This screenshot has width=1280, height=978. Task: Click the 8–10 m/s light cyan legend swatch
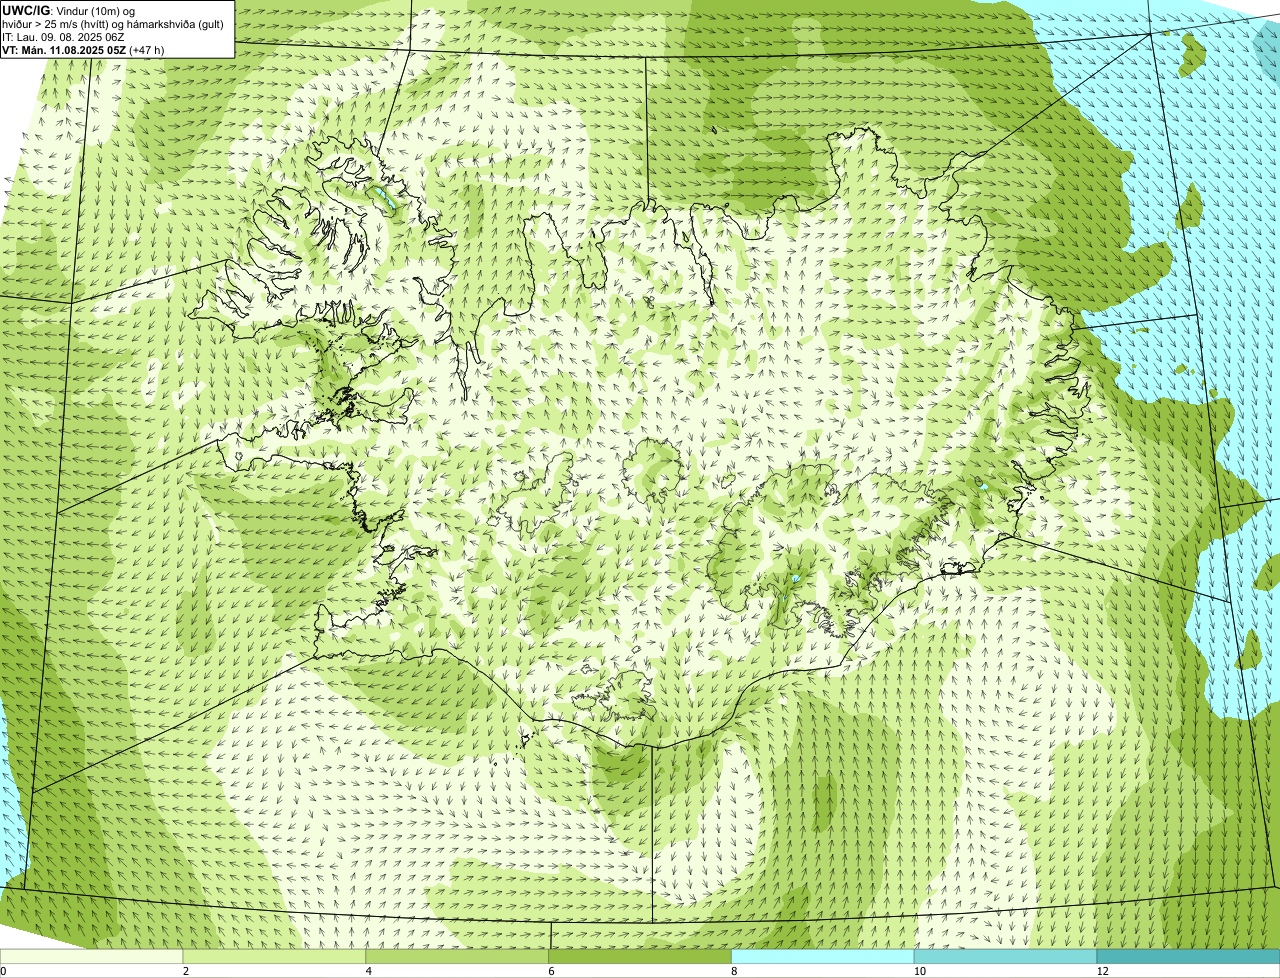coord(823,956)
